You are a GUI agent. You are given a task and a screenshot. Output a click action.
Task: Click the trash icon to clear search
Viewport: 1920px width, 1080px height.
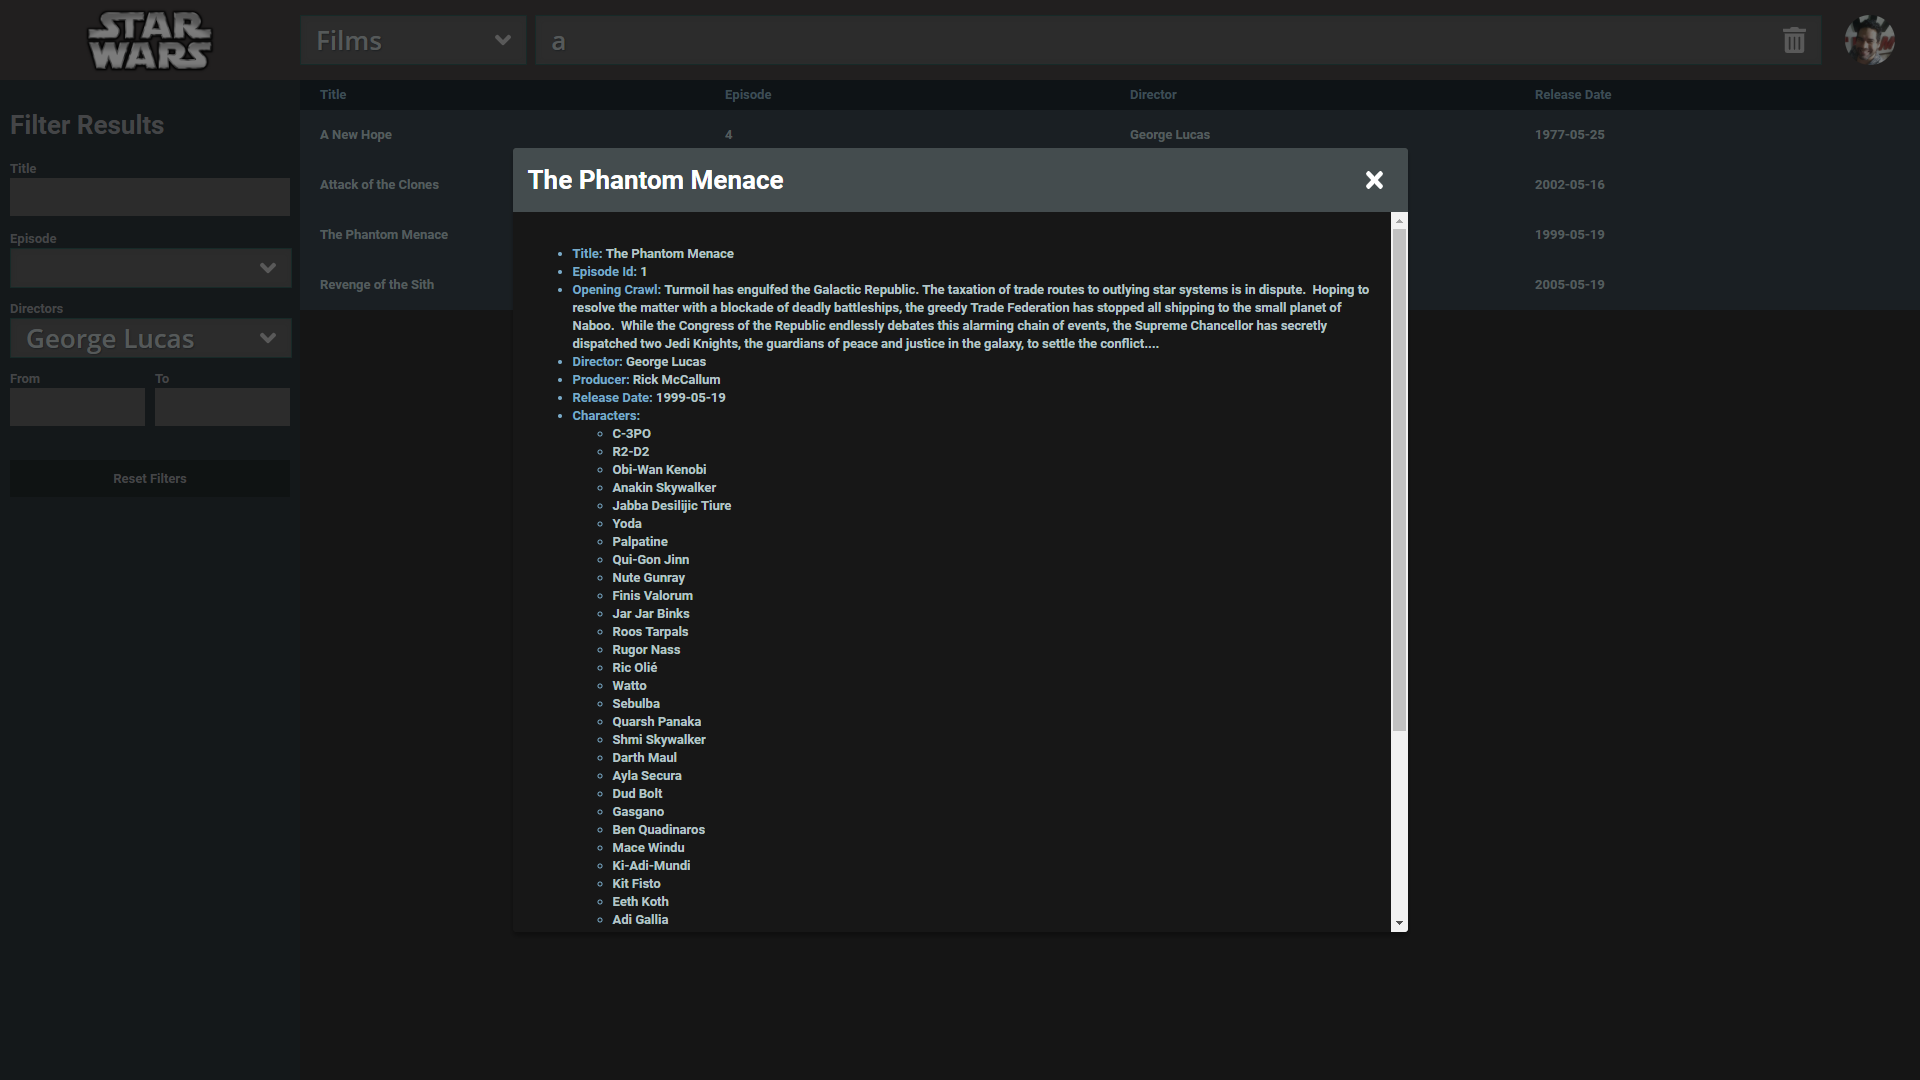pyautogui.click(x=1794, y=41)
